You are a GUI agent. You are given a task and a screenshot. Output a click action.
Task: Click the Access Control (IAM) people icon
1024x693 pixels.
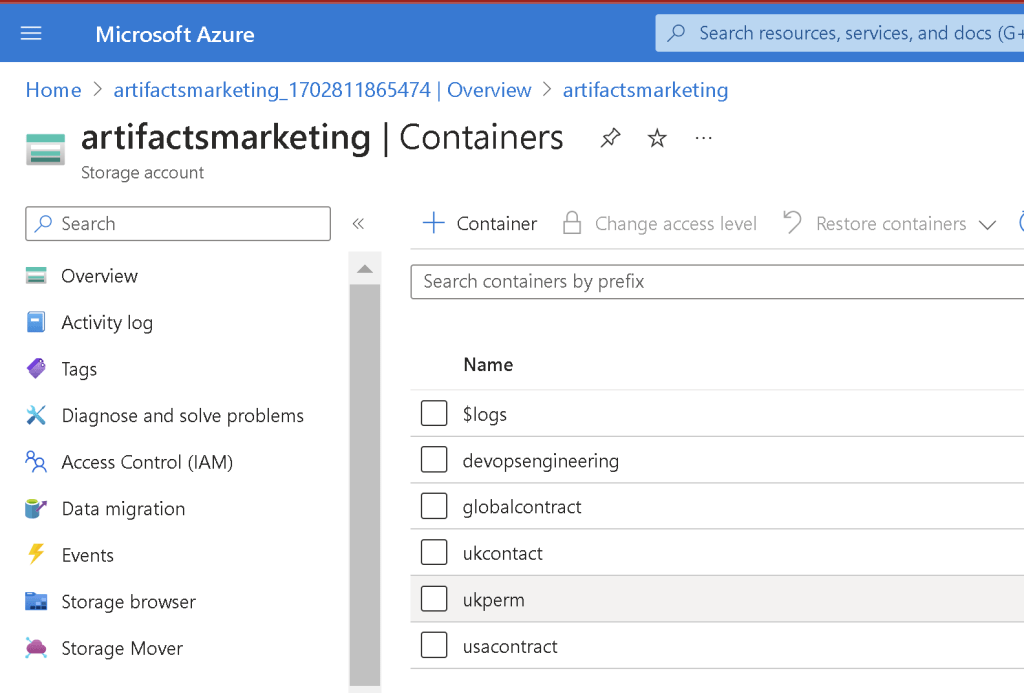coord(36,462)
